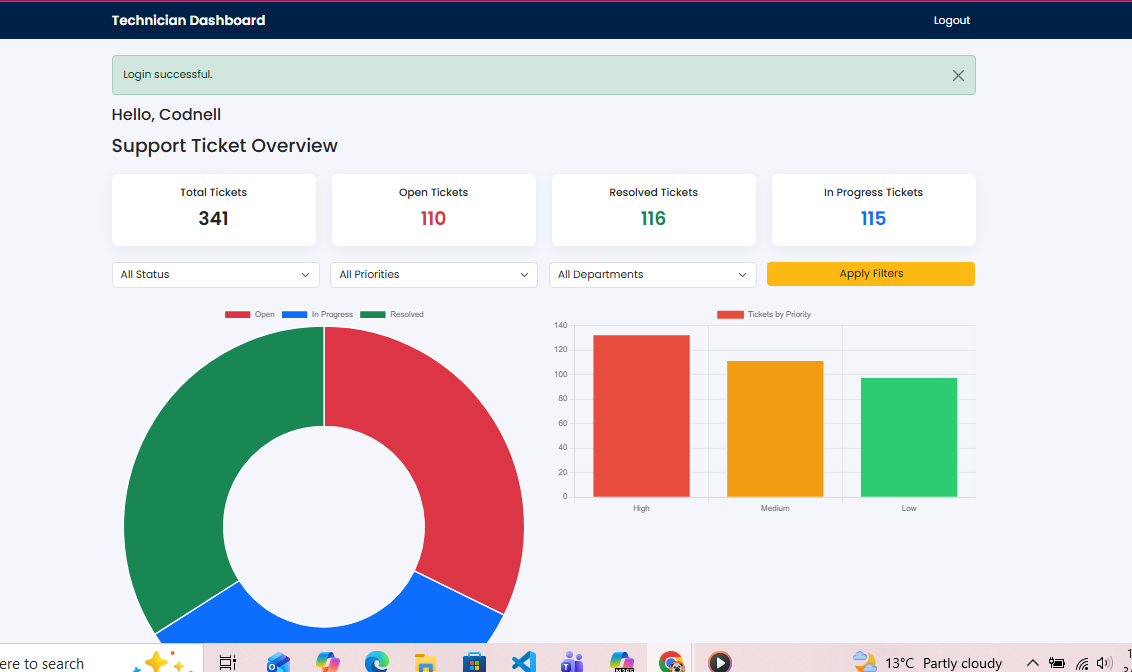Viewport: 1132px width, 672px height.
Task: Click the In Progress Tickets count 115
Action: [x=873, y=218]
